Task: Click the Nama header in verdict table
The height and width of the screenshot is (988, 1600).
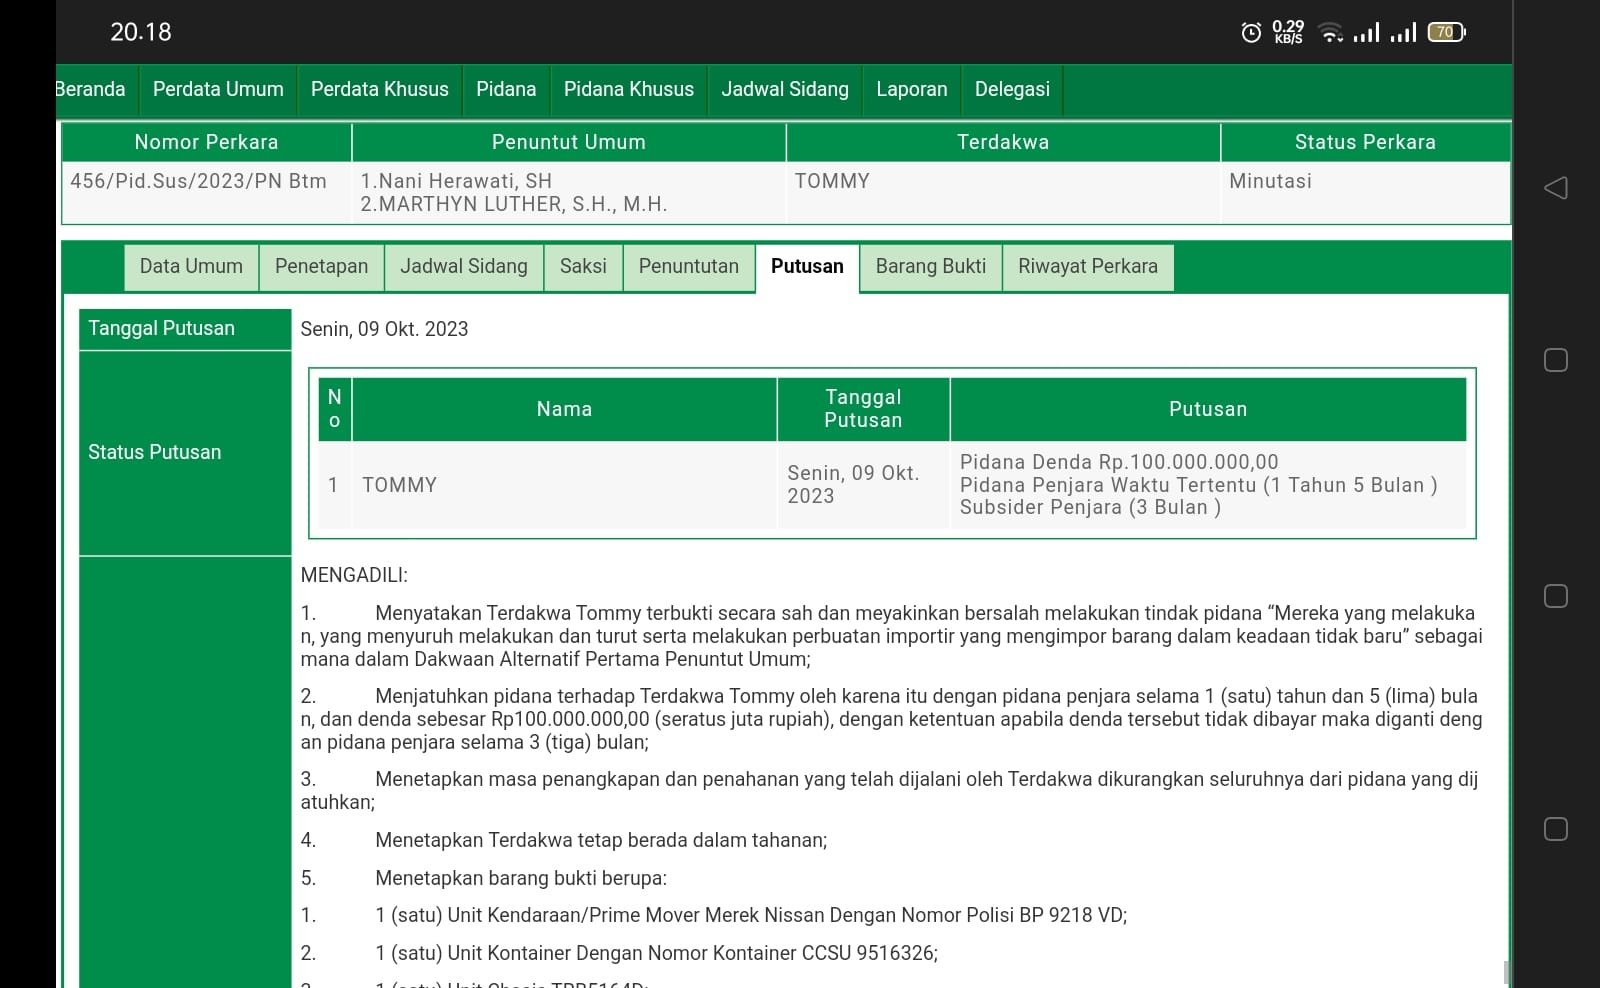Action: pyautogui.click(x=564, y=409)
